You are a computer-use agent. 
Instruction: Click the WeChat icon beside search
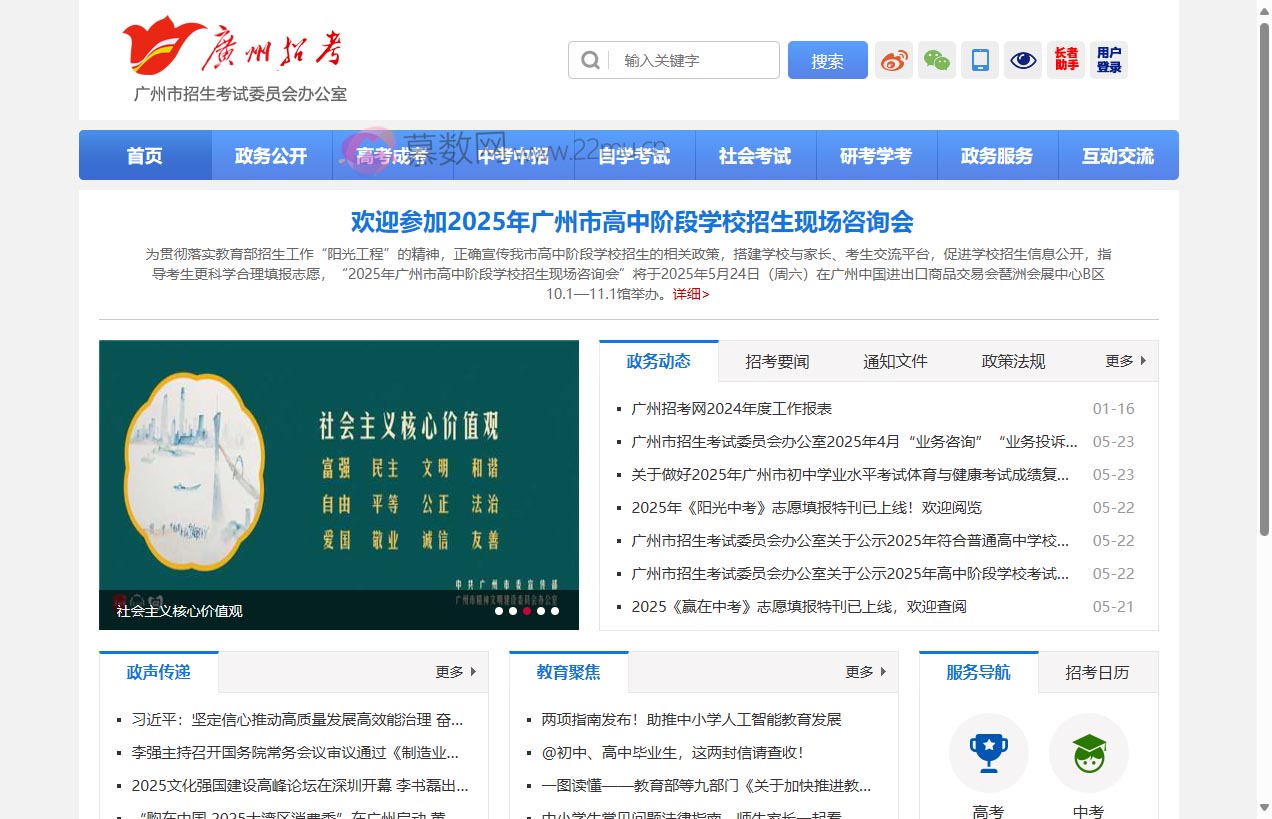pos(936,60)
